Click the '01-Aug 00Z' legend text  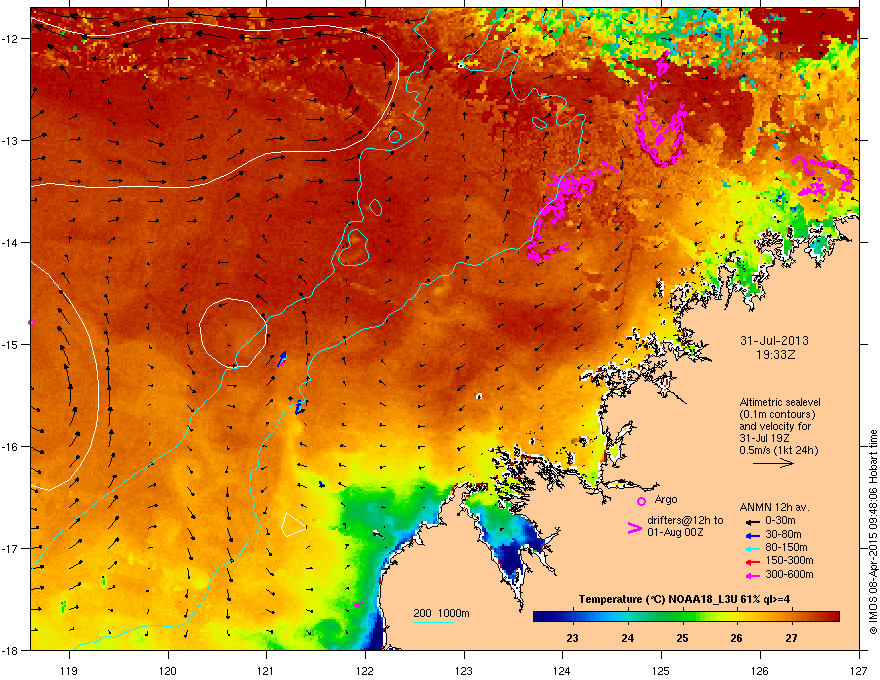pyautogui.click(x=675, y=532)
